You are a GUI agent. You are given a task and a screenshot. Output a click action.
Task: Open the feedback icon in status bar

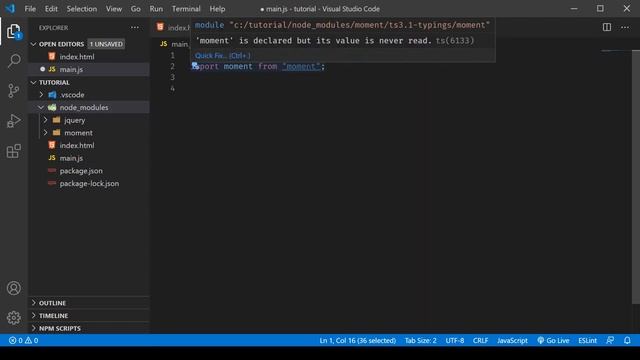[610, 340]
